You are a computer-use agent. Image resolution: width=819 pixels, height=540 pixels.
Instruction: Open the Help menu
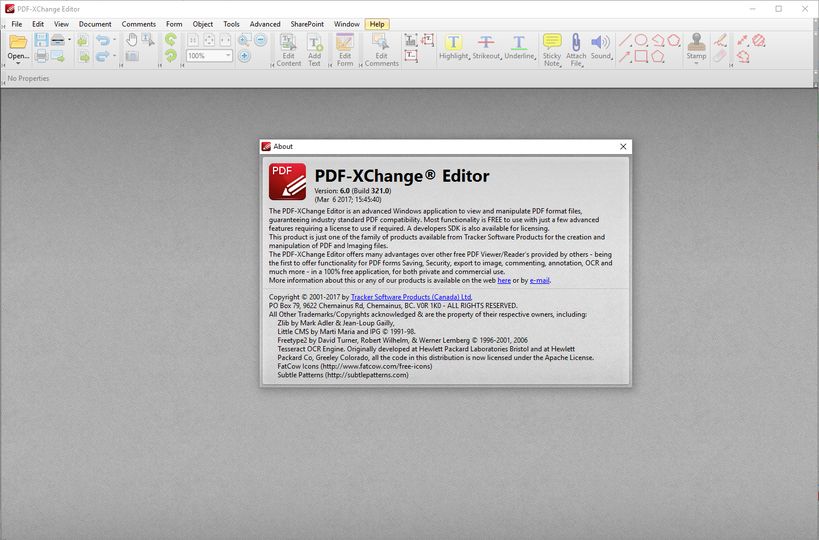point(377,24)
